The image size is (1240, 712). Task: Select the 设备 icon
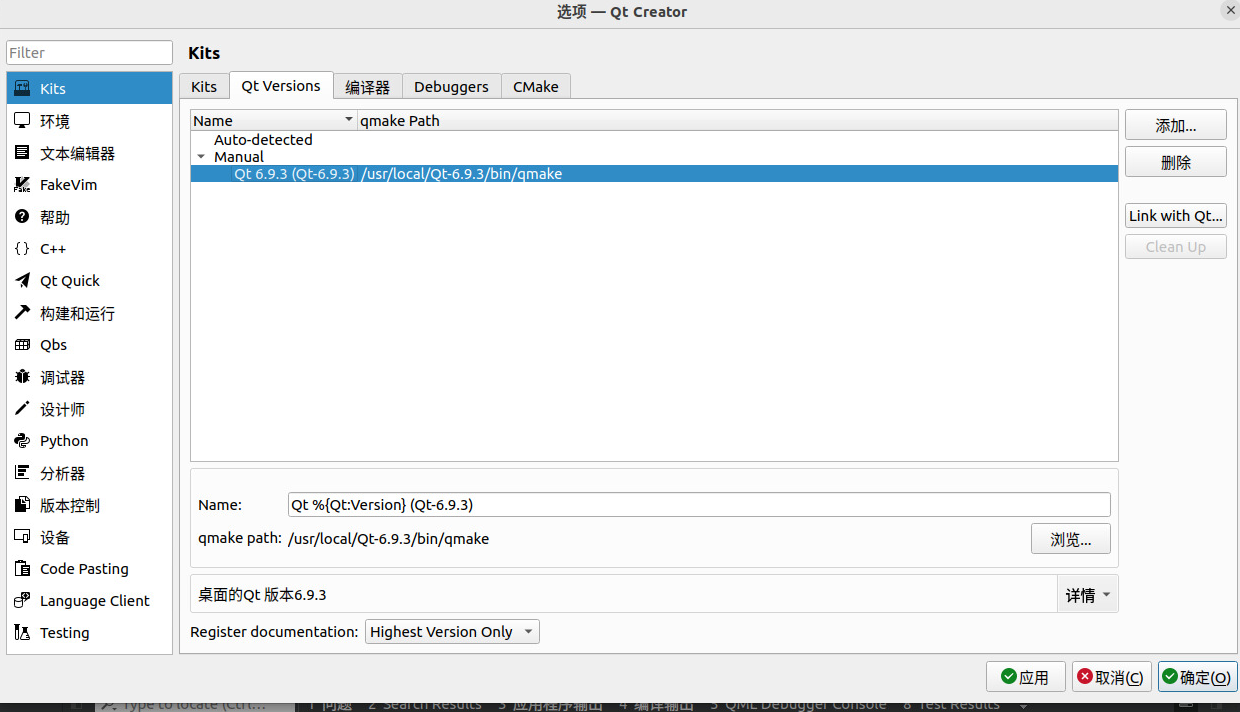(22, 536)
